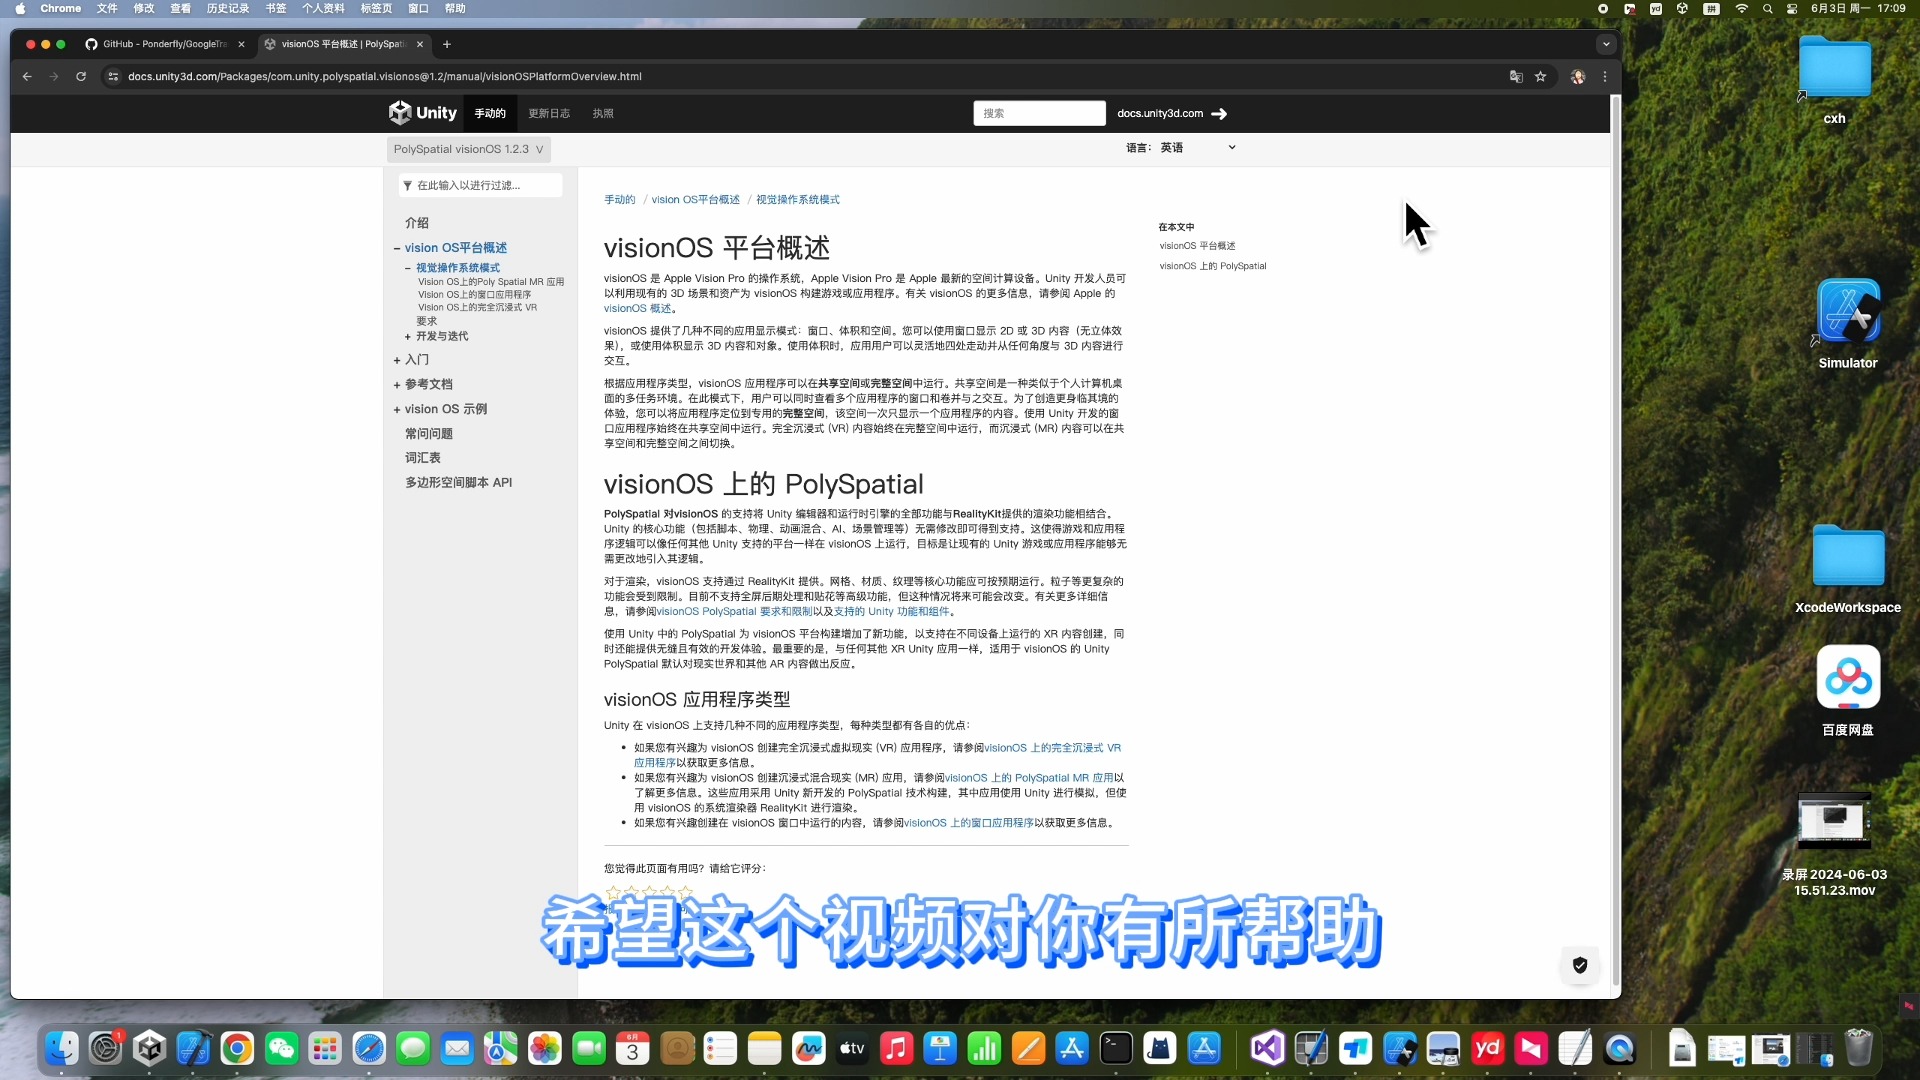Open visionOS PolySpatial 要求和限制 link
This screenshot has height=1080, width=1920.
click(x=734, y=612)
